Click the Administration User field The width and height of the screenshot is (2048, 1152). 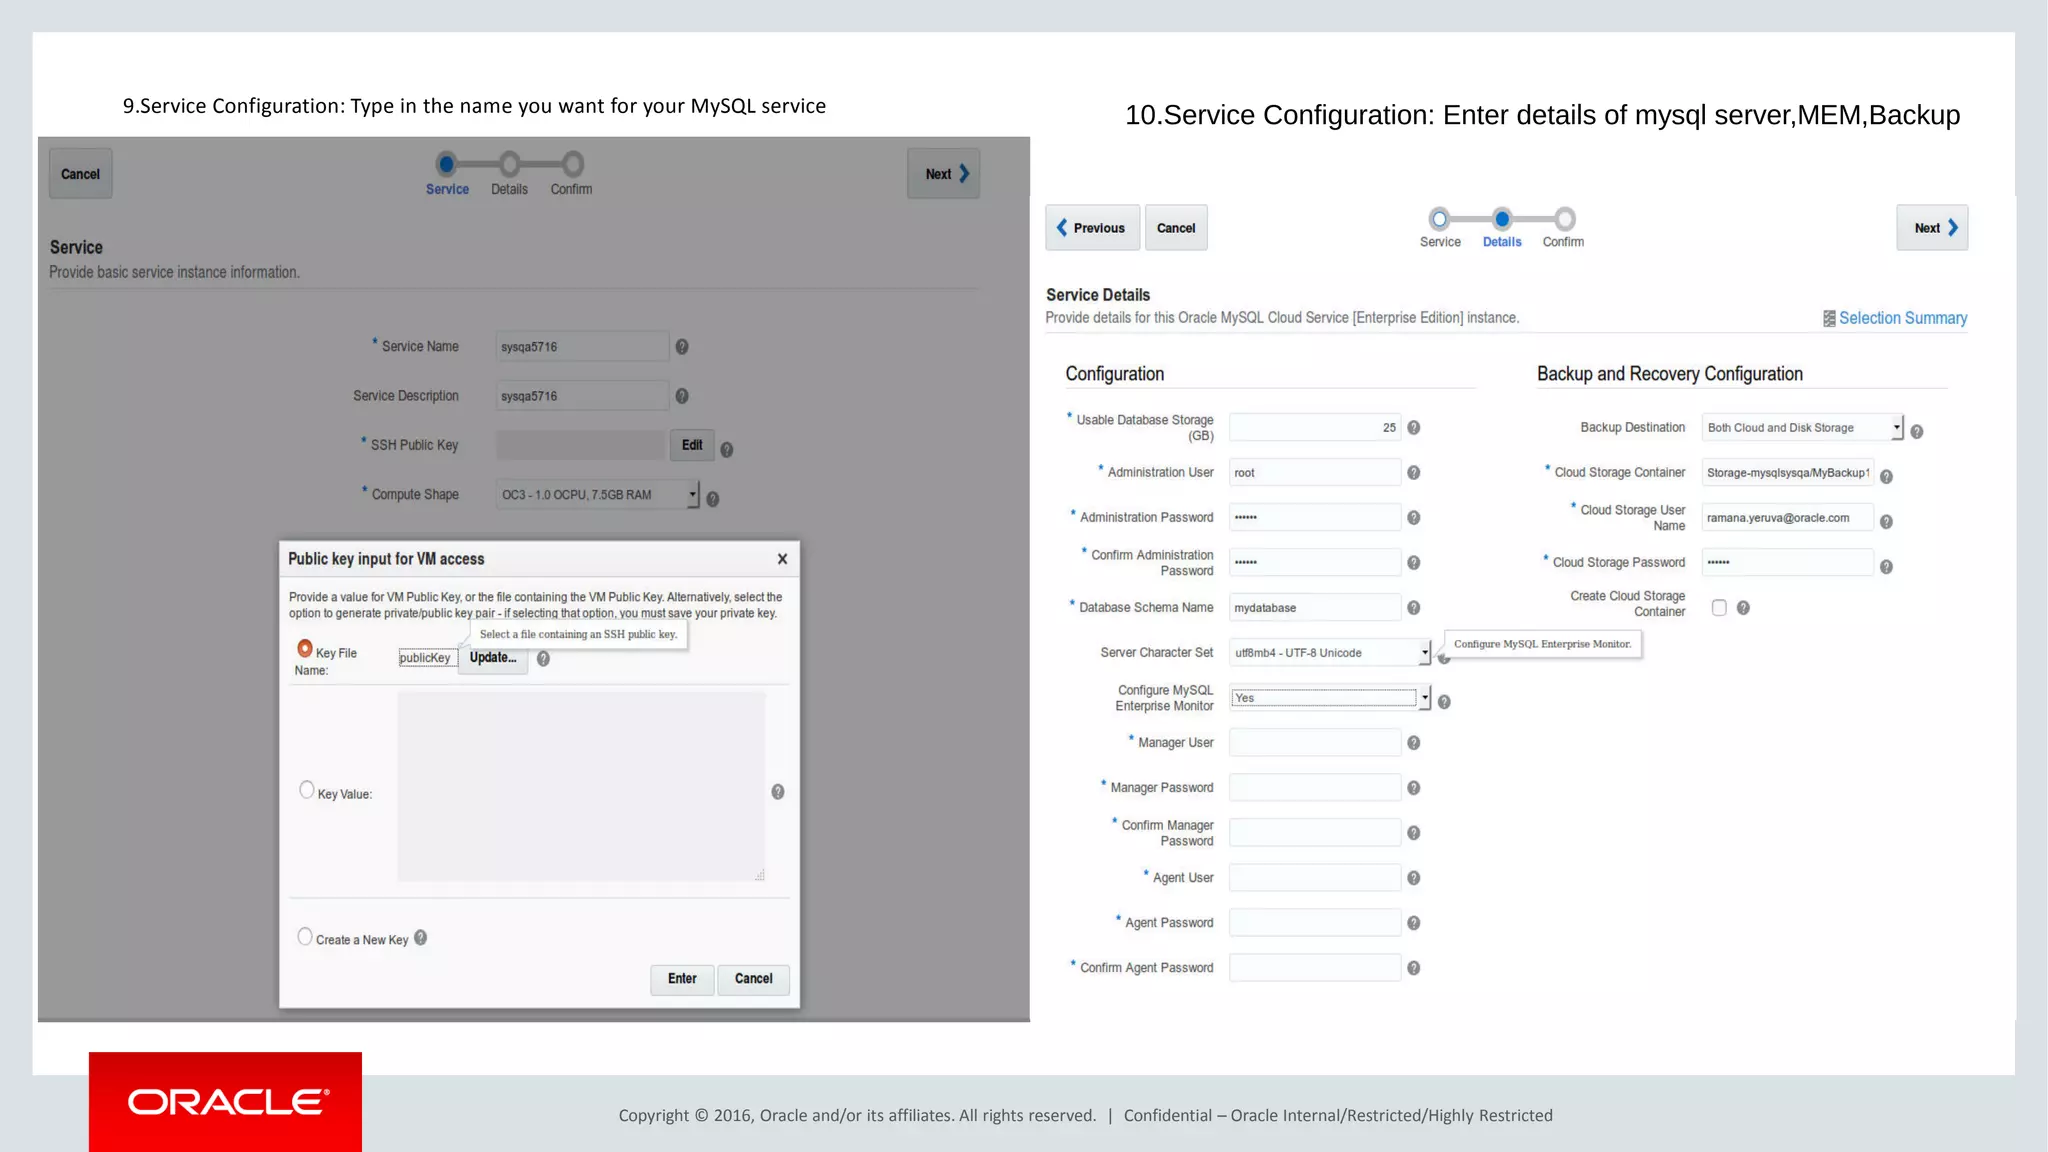(x=1315, y=472)
